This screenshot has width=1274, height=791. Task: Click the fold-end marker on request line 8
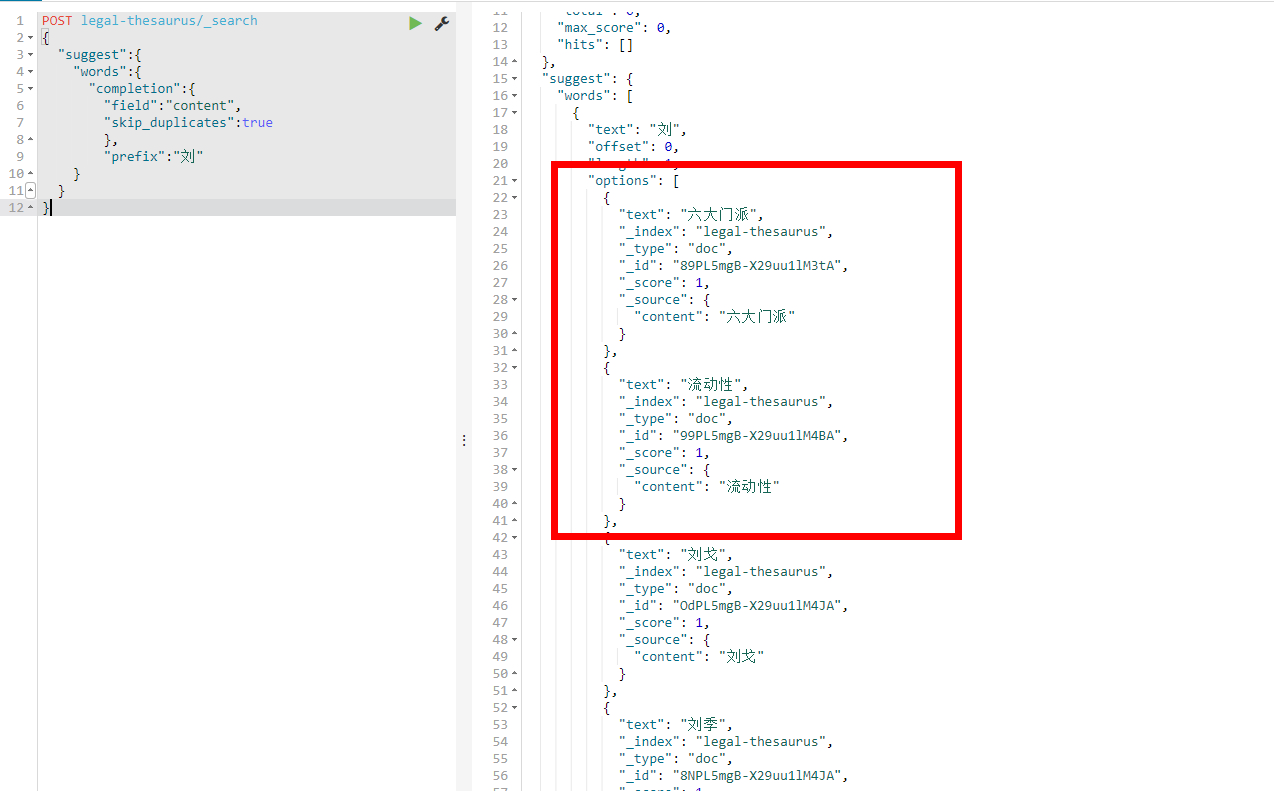(31, 139)
